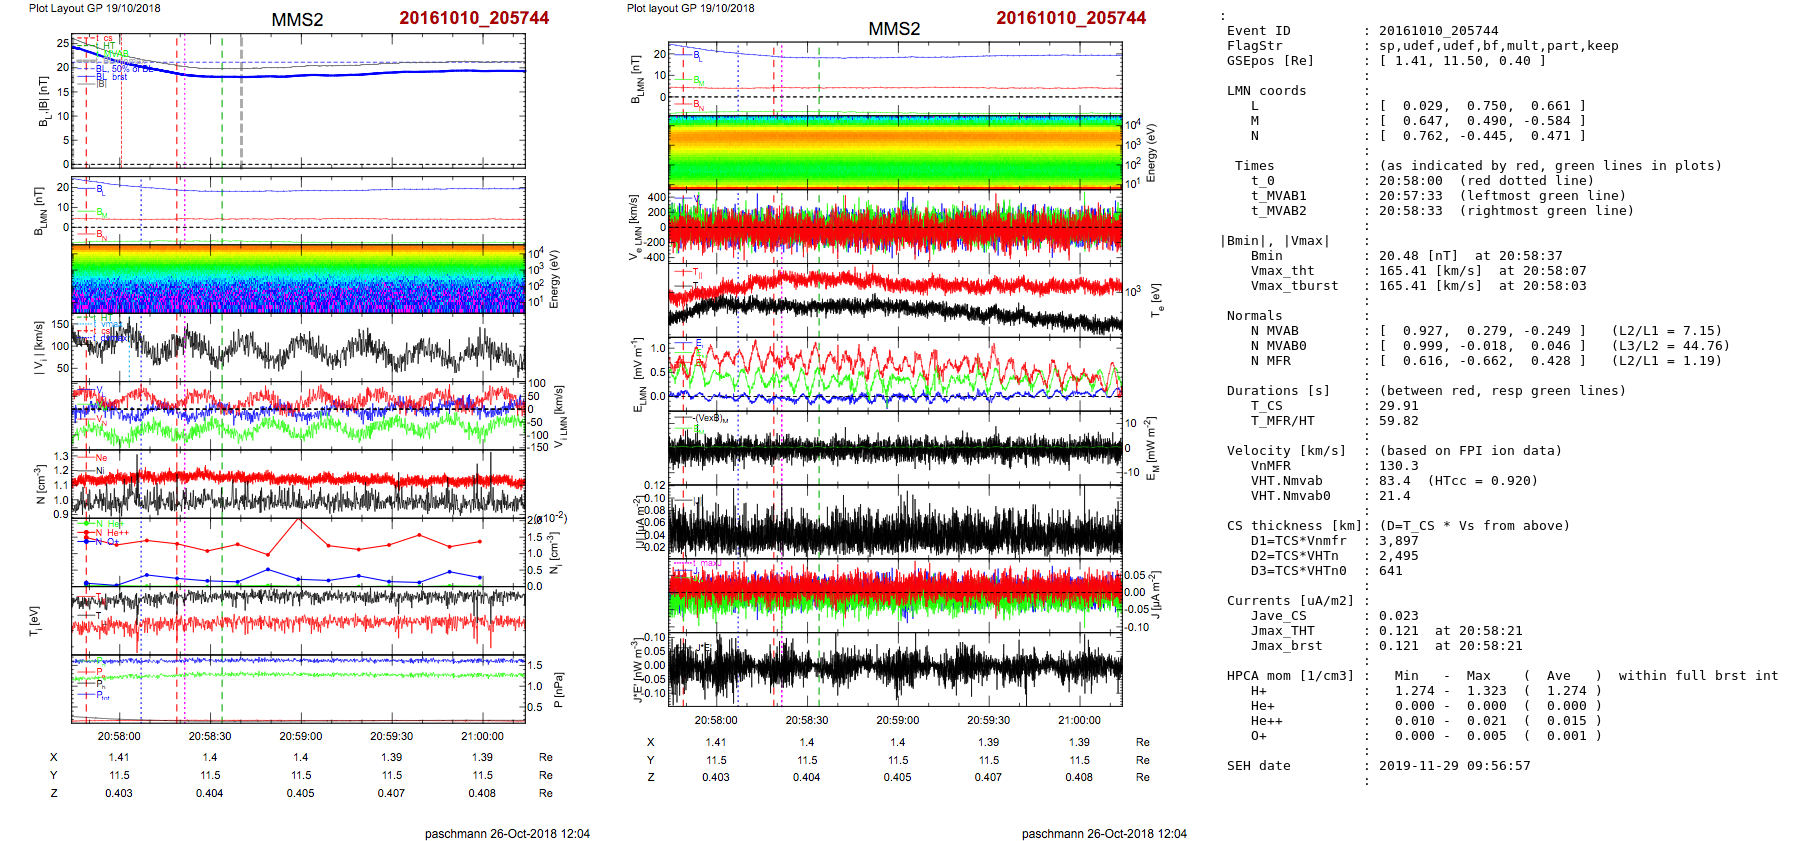
Task: Click red event ID heading above right plot
Action: [1070, 18]
